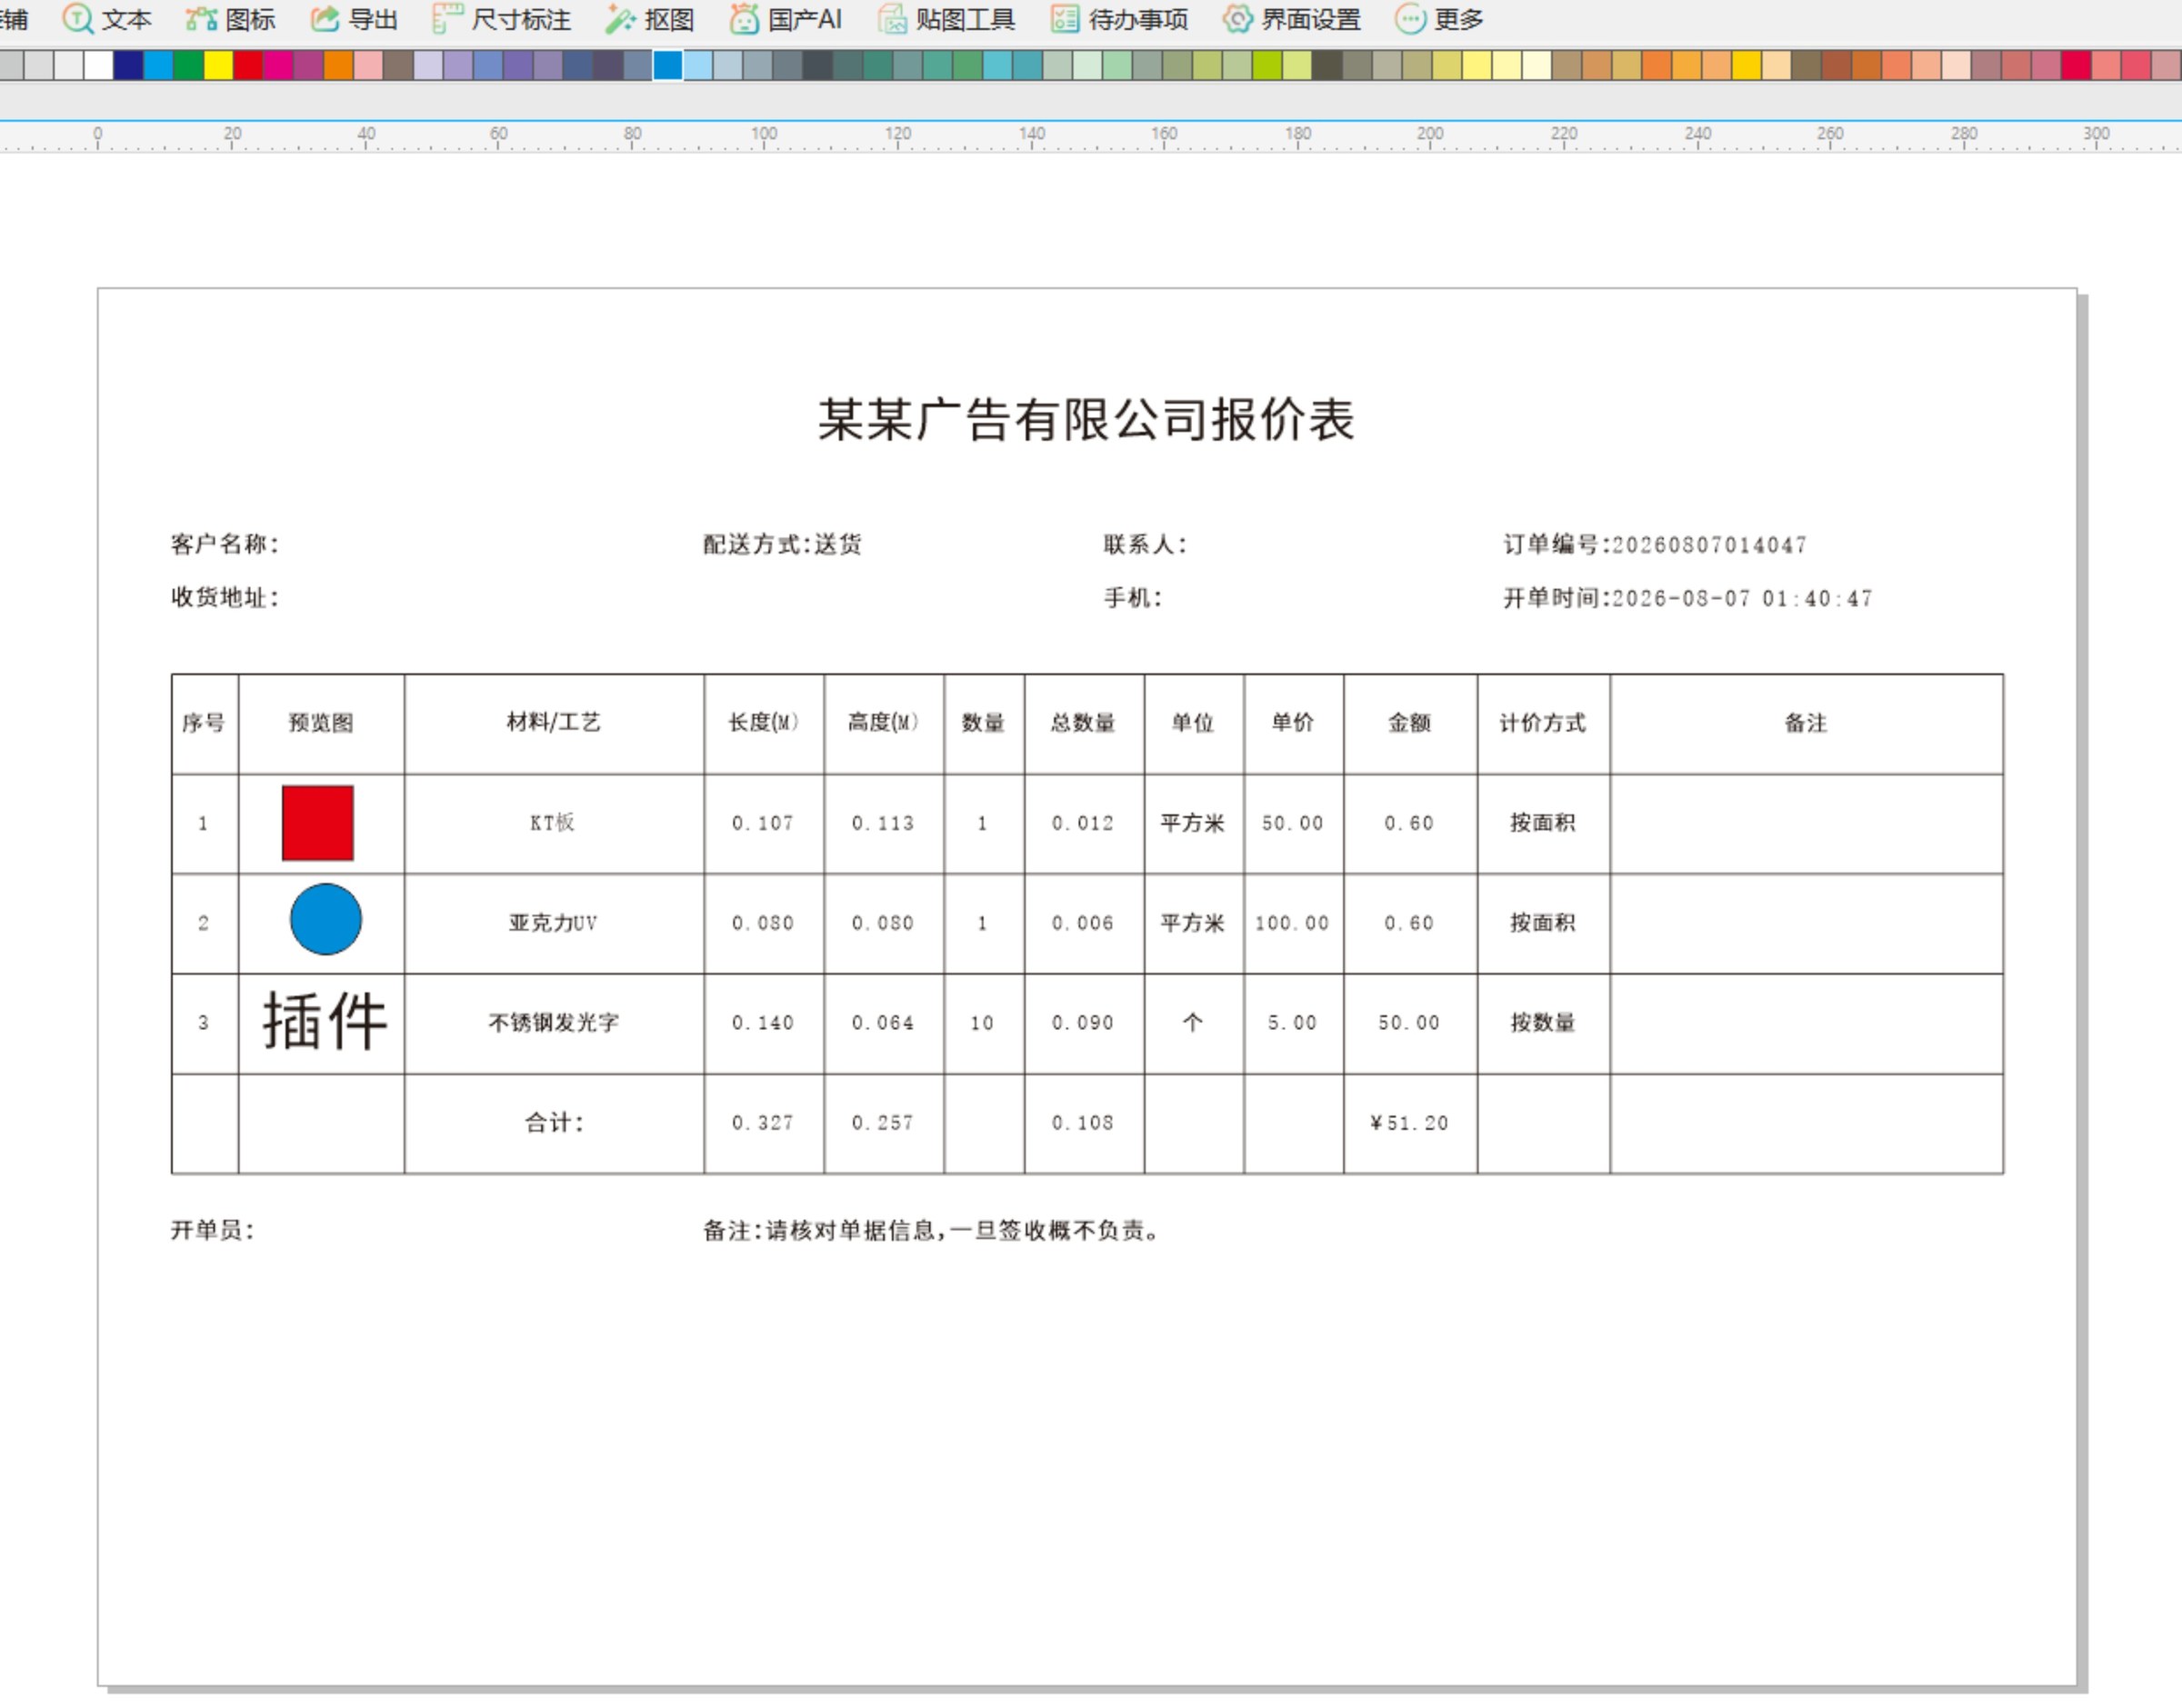Launch the 国产AI tool
Viewport: 2182px width, 1708px height.
[x=785, y=19]
